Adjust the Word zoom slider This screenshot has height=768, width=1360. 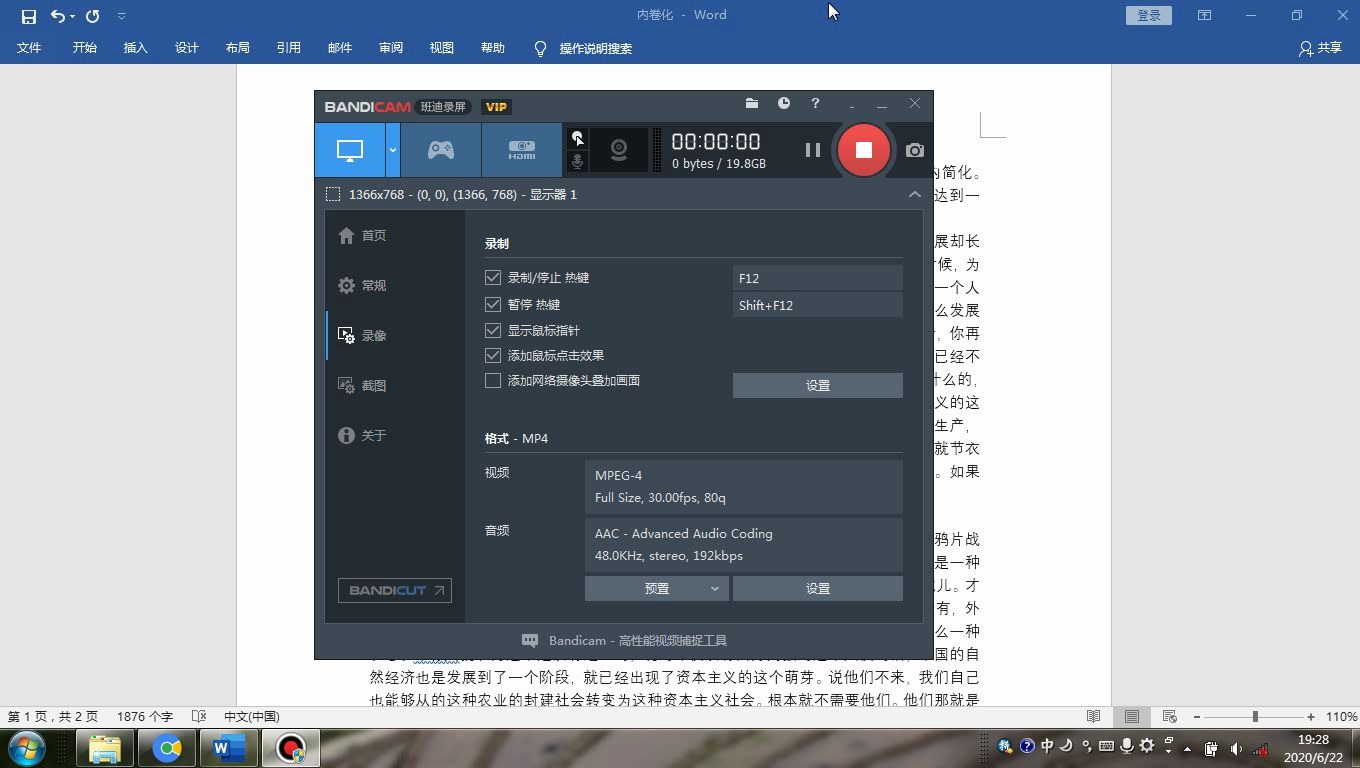pos(1254,717)
